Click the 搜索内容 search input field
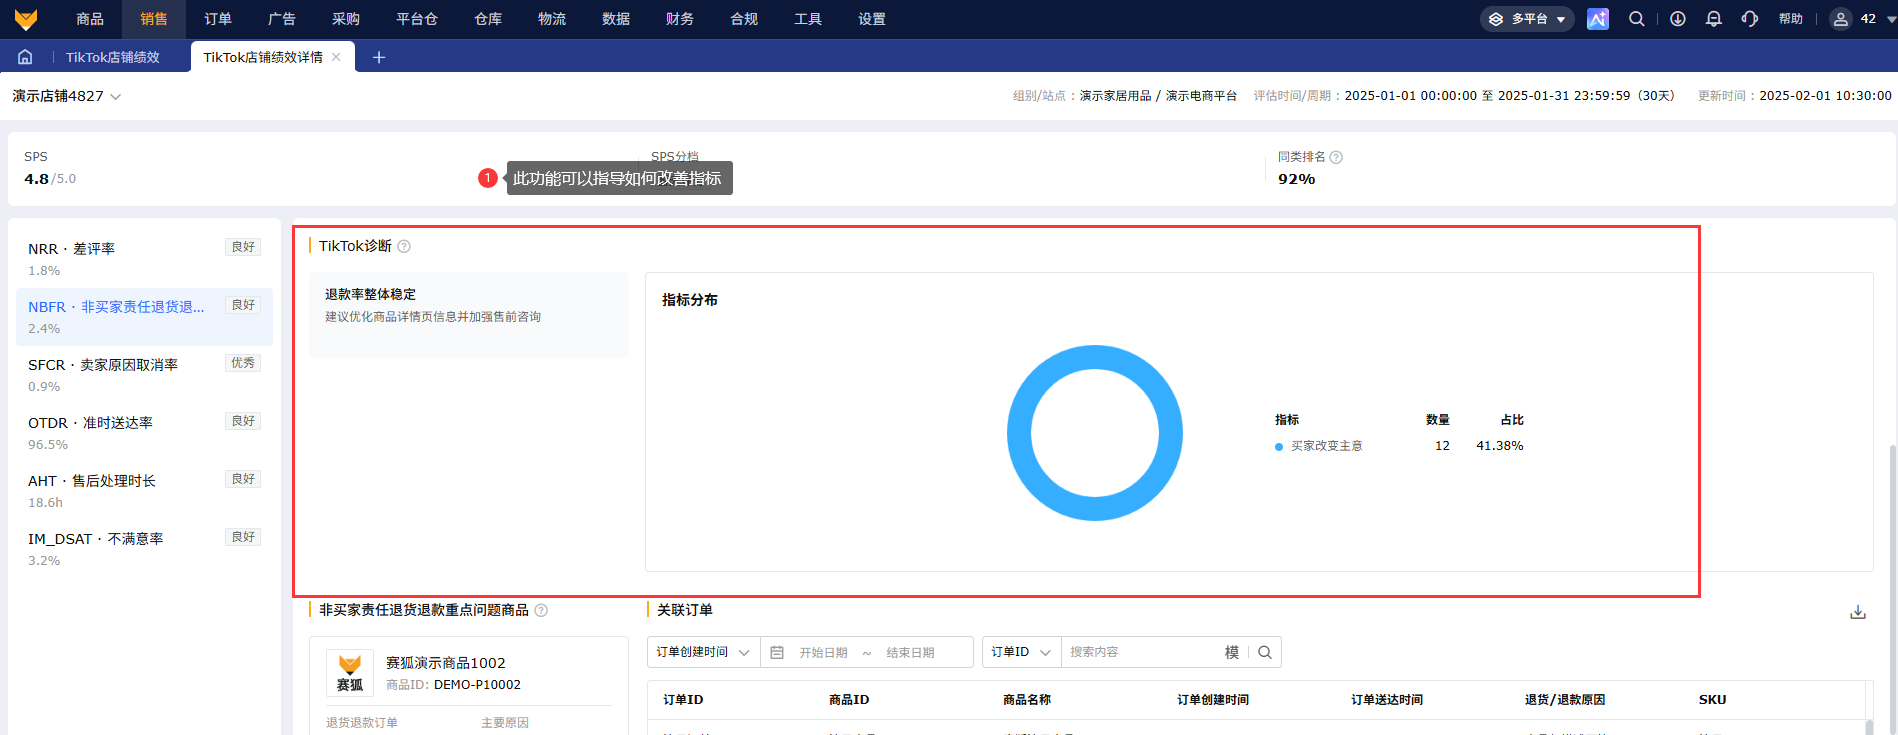Screen dimensions: 1898x735 click(1140, 652)
